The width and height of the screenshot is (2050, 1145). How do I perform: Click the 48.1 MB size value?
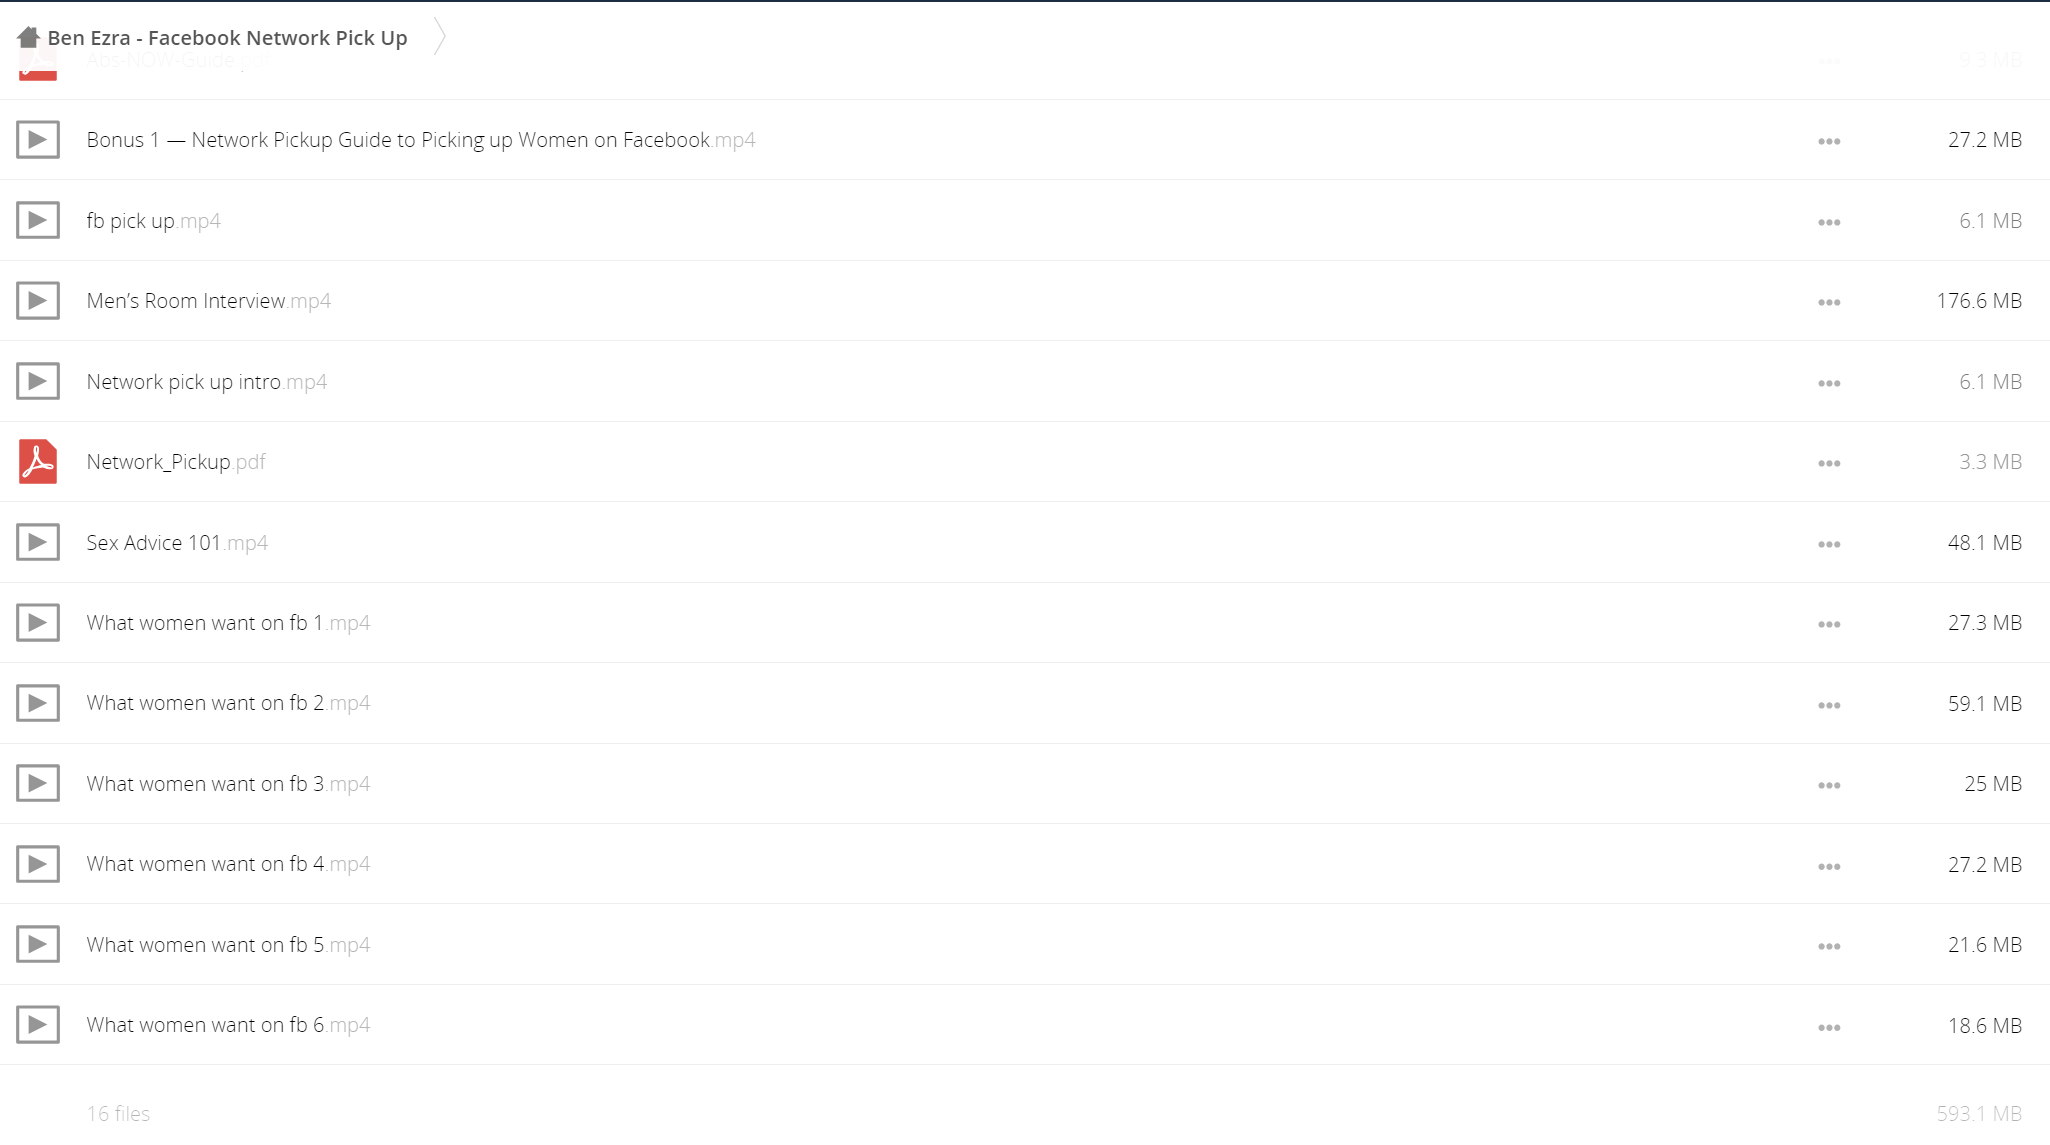1985,543
